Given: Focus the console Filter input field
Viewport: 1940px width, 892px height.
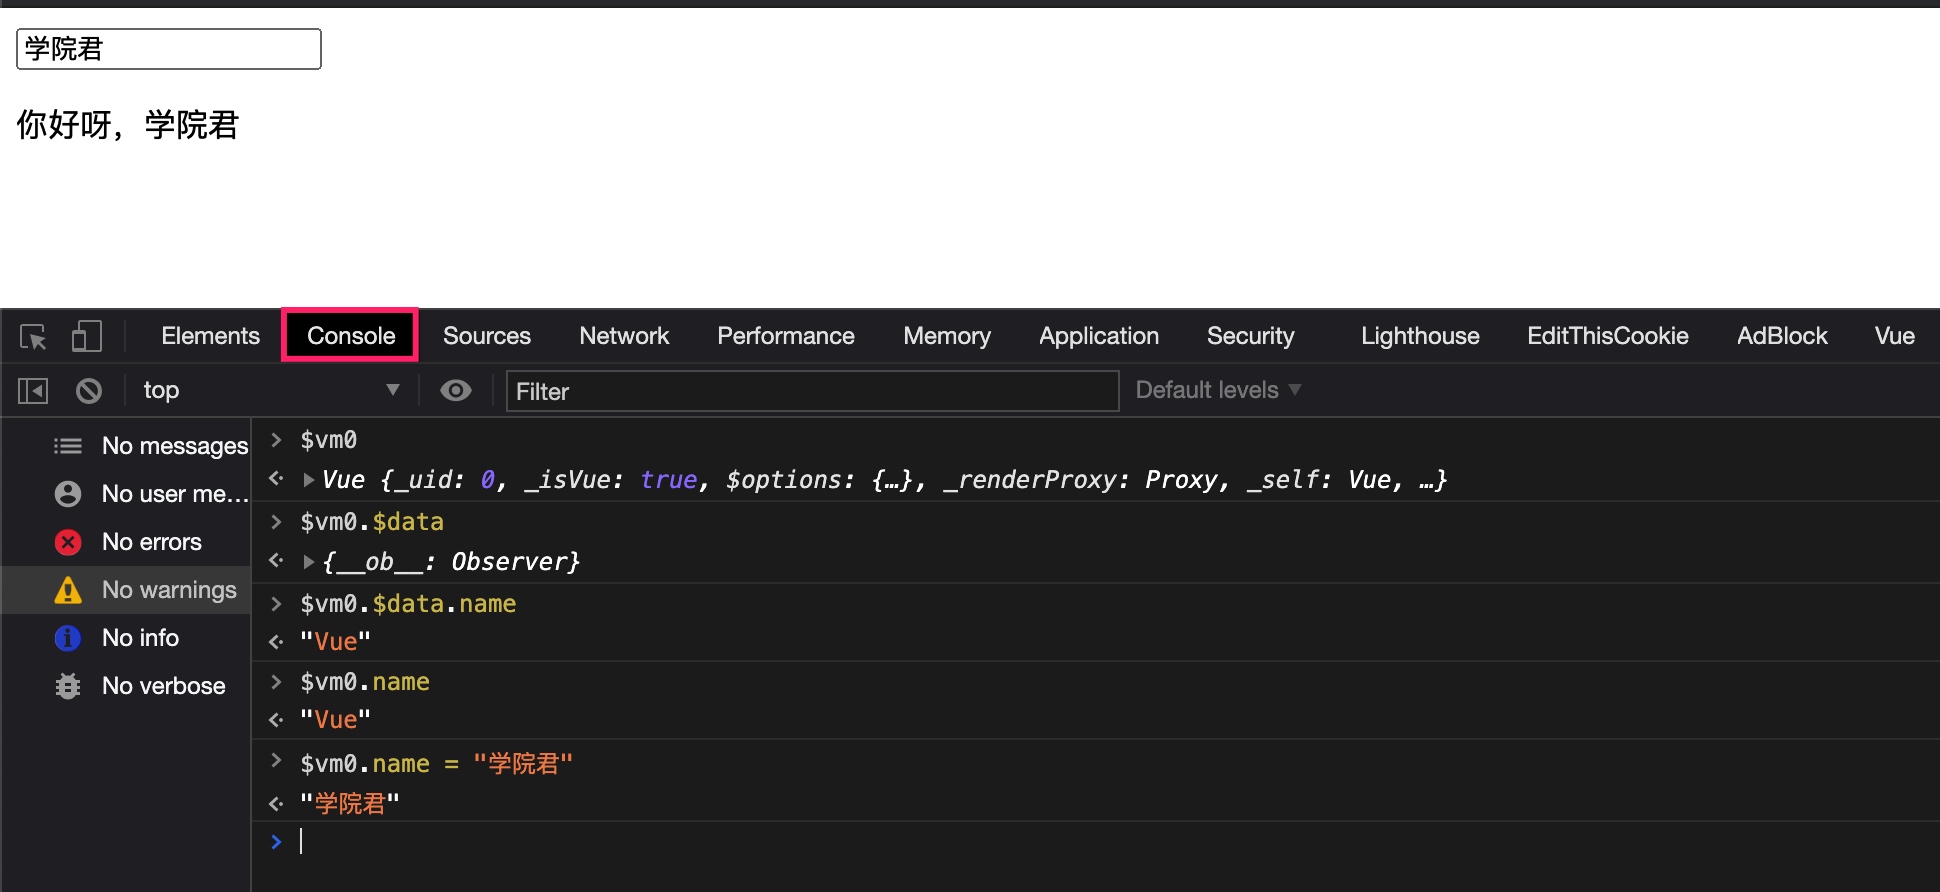Looking at the screenshot, I should point(812,391).
